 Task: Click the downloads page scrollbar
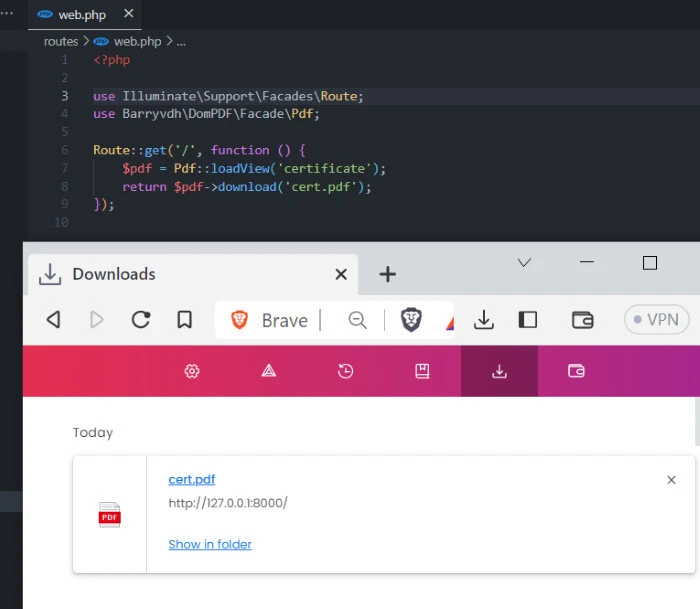point(697,421)
